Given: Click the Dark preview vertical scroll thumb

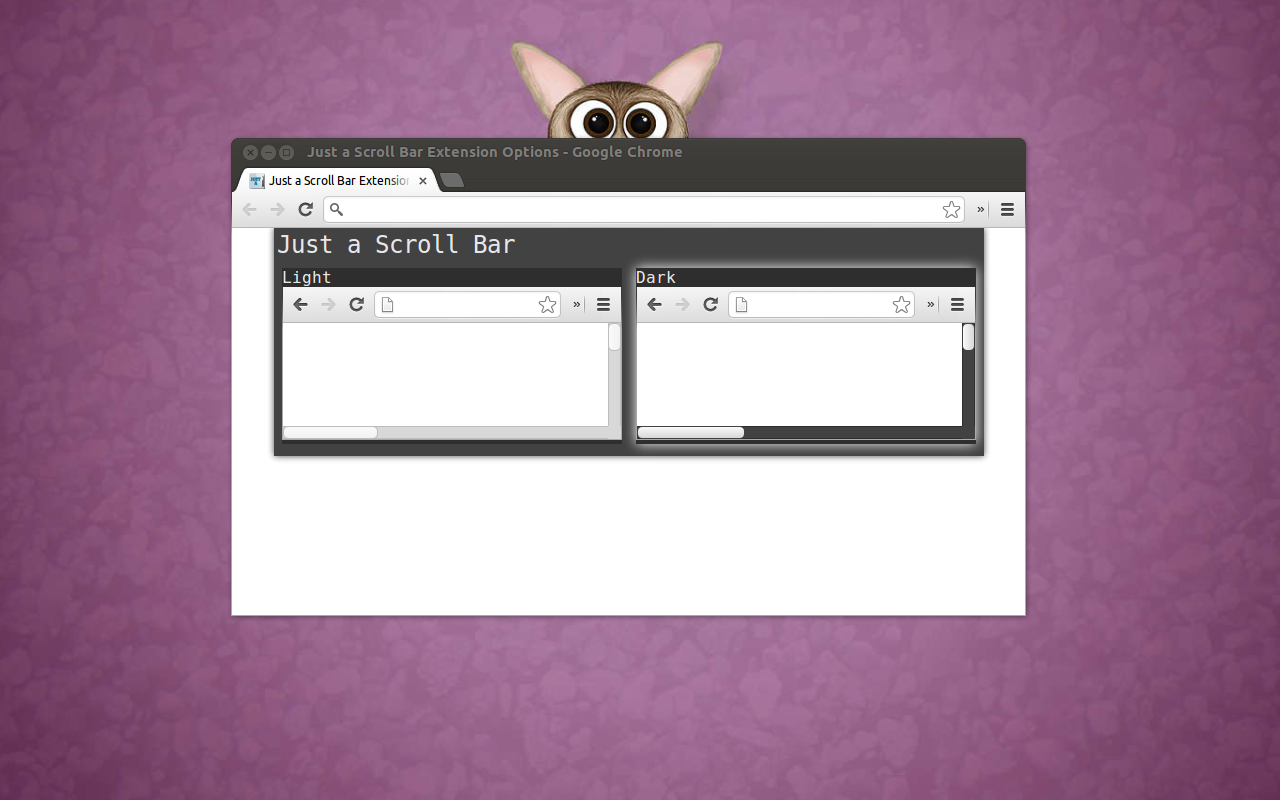Looking at the screenshot, I should [x=969, y=337].
